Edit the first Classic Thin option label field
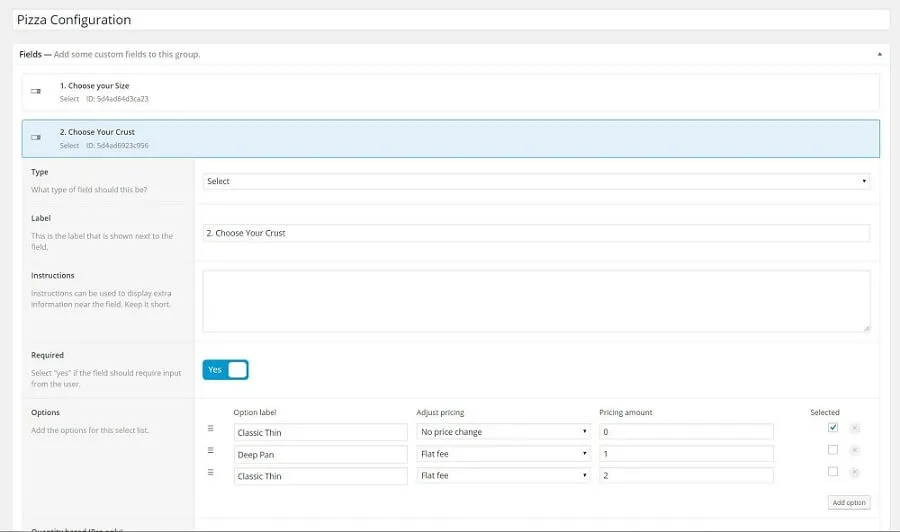The image size is (900, 532). 320,432
